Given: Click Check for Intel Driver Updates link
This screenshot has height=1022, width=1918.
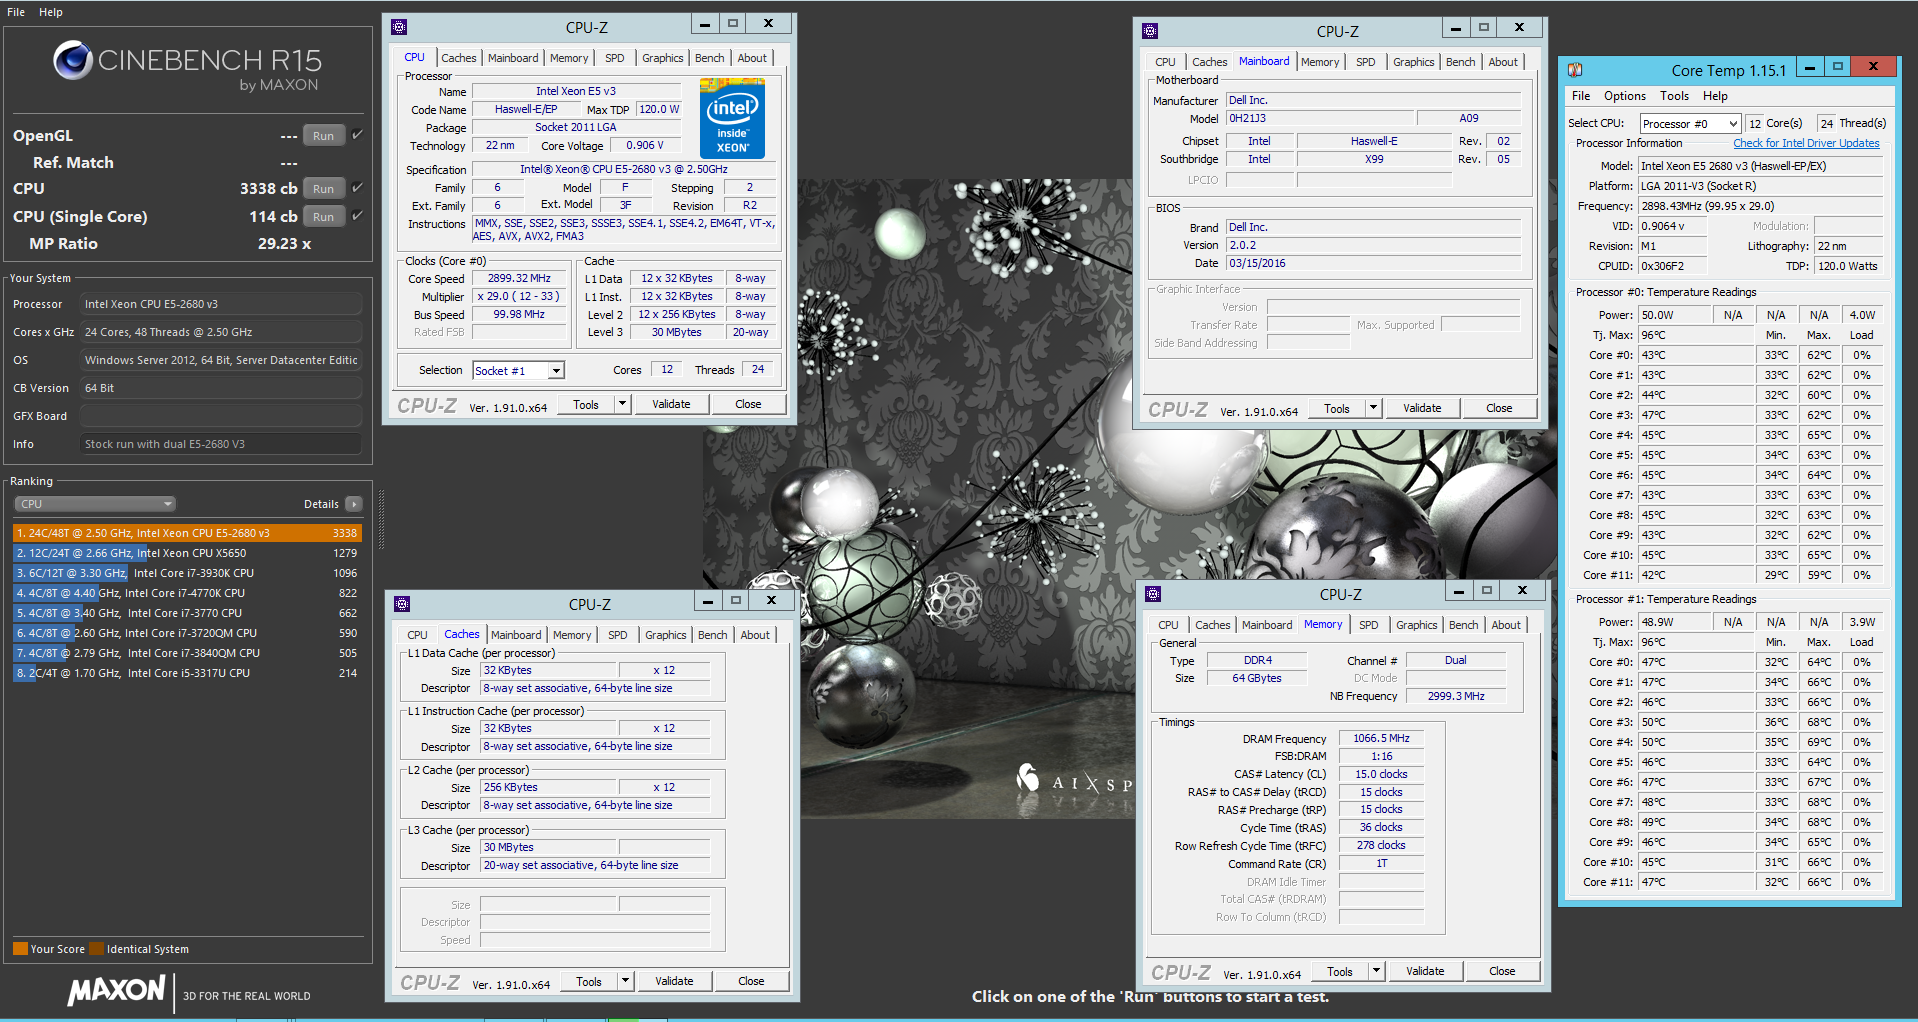Looking at the screenshot, I should click(1806, 143).
